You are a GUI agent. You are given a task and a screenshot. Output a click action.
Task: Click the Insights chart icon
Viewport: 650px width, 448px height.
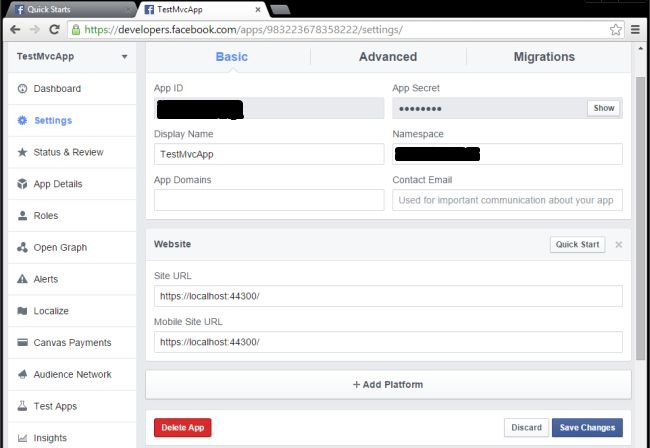point(22,438)
